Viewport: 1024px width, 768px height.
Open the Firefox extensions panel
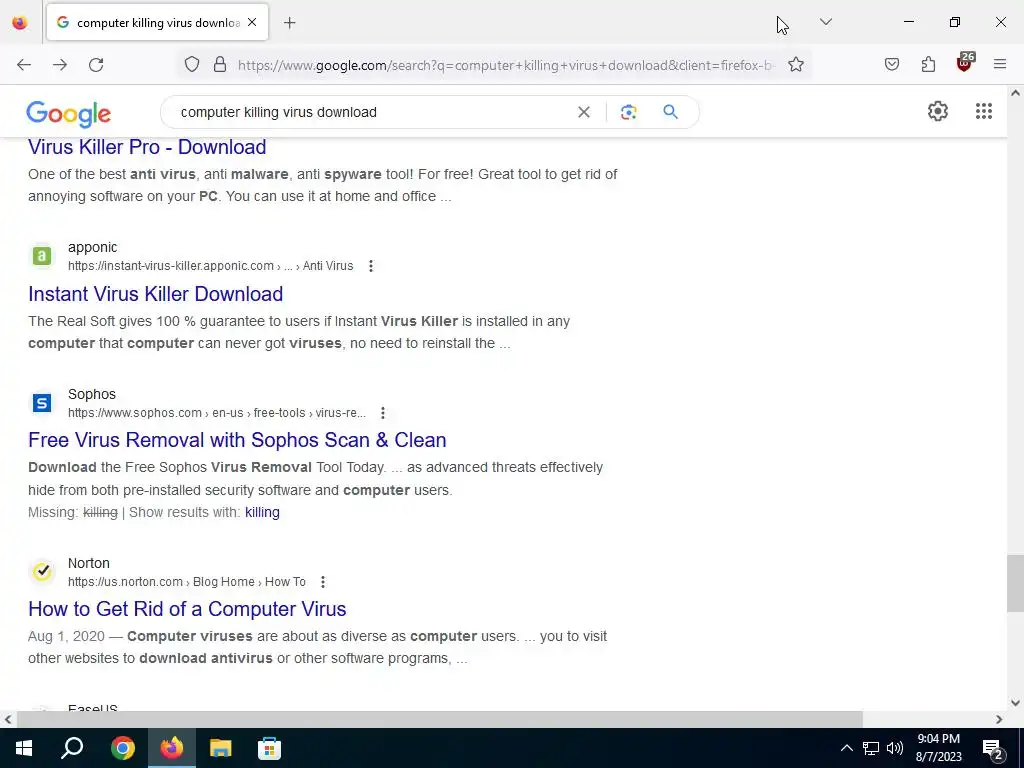[x=928, y=65]
